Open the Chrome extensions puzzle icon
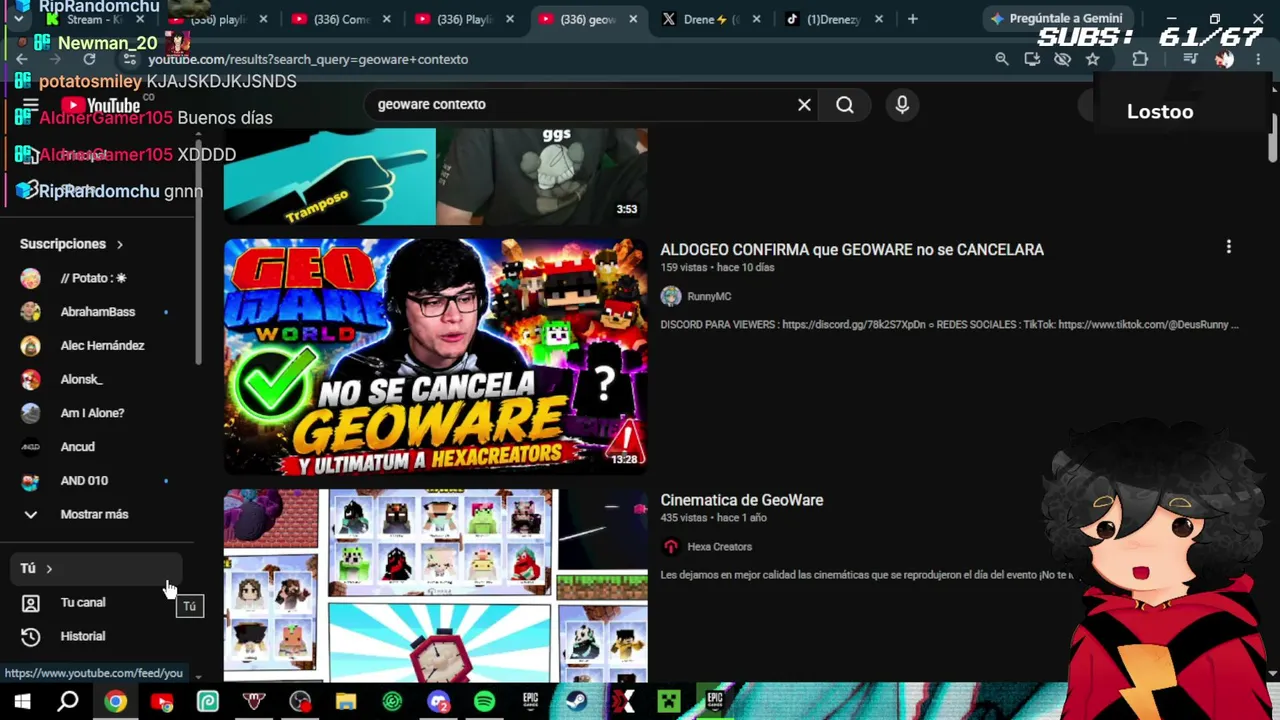 point(1140,59)
